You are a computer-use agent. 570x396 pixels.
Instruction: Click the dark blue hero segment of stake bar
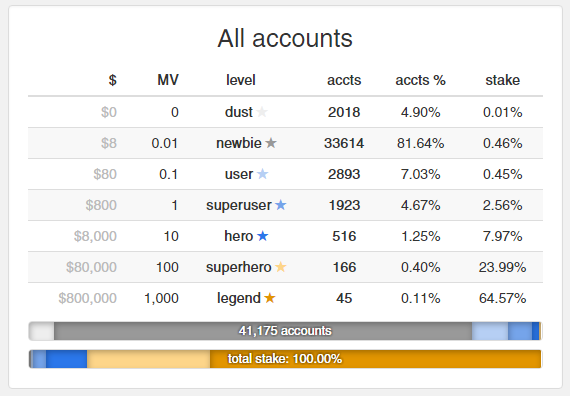(x=67, y=359)
